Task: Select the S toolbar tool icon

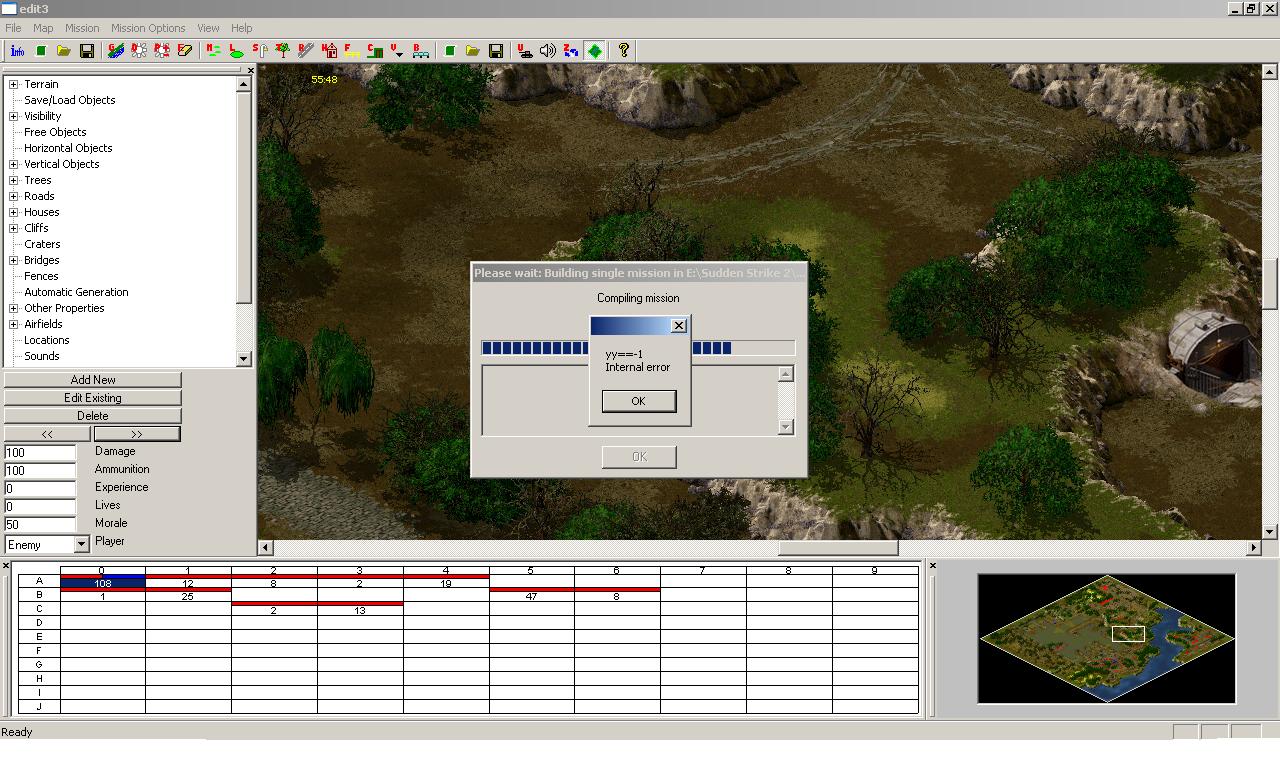Action: 260,50
